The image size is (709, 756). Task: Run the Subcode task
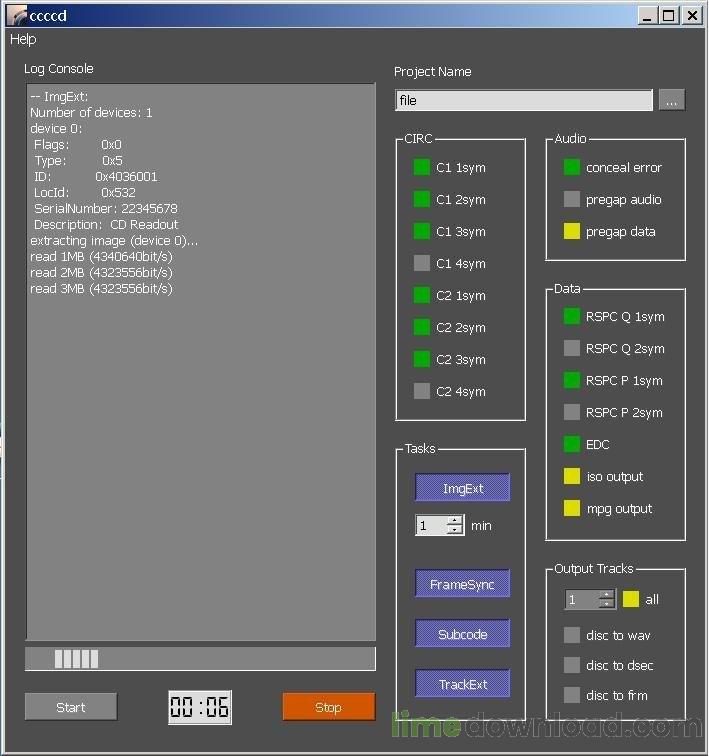coord(463,634)
